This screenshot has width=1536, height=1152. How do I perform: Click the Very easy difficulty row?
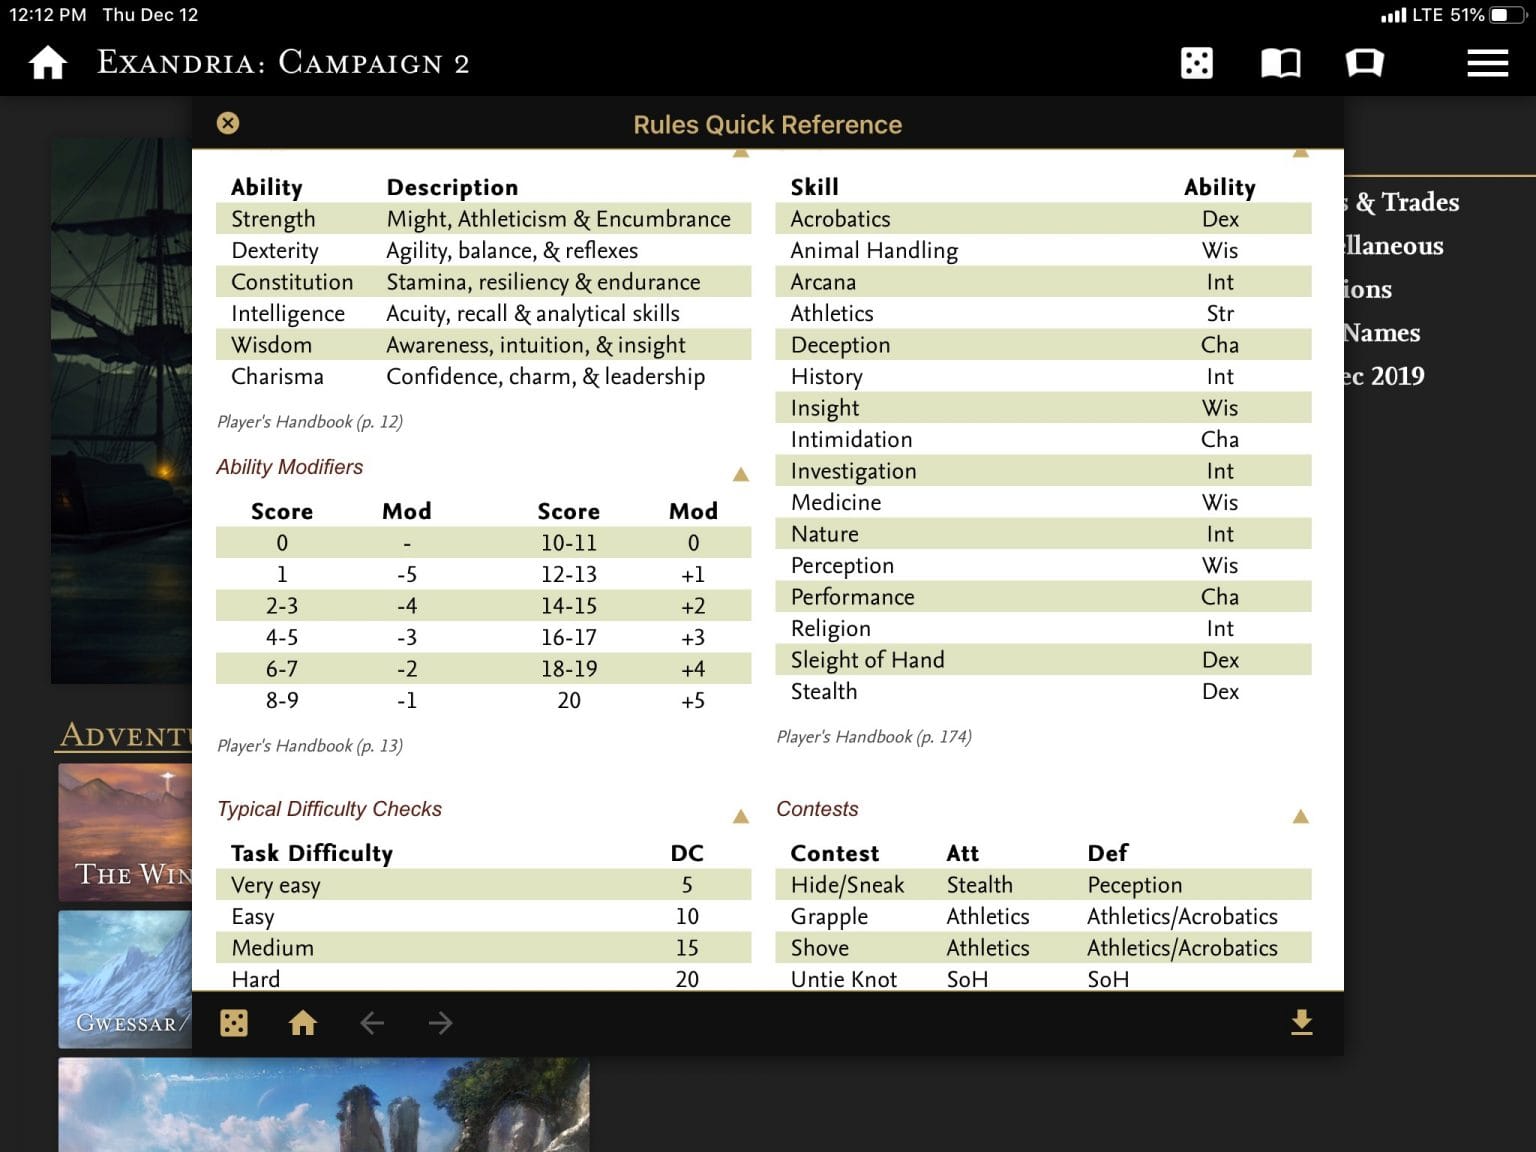pyautogui.click(x=483, y=885)
